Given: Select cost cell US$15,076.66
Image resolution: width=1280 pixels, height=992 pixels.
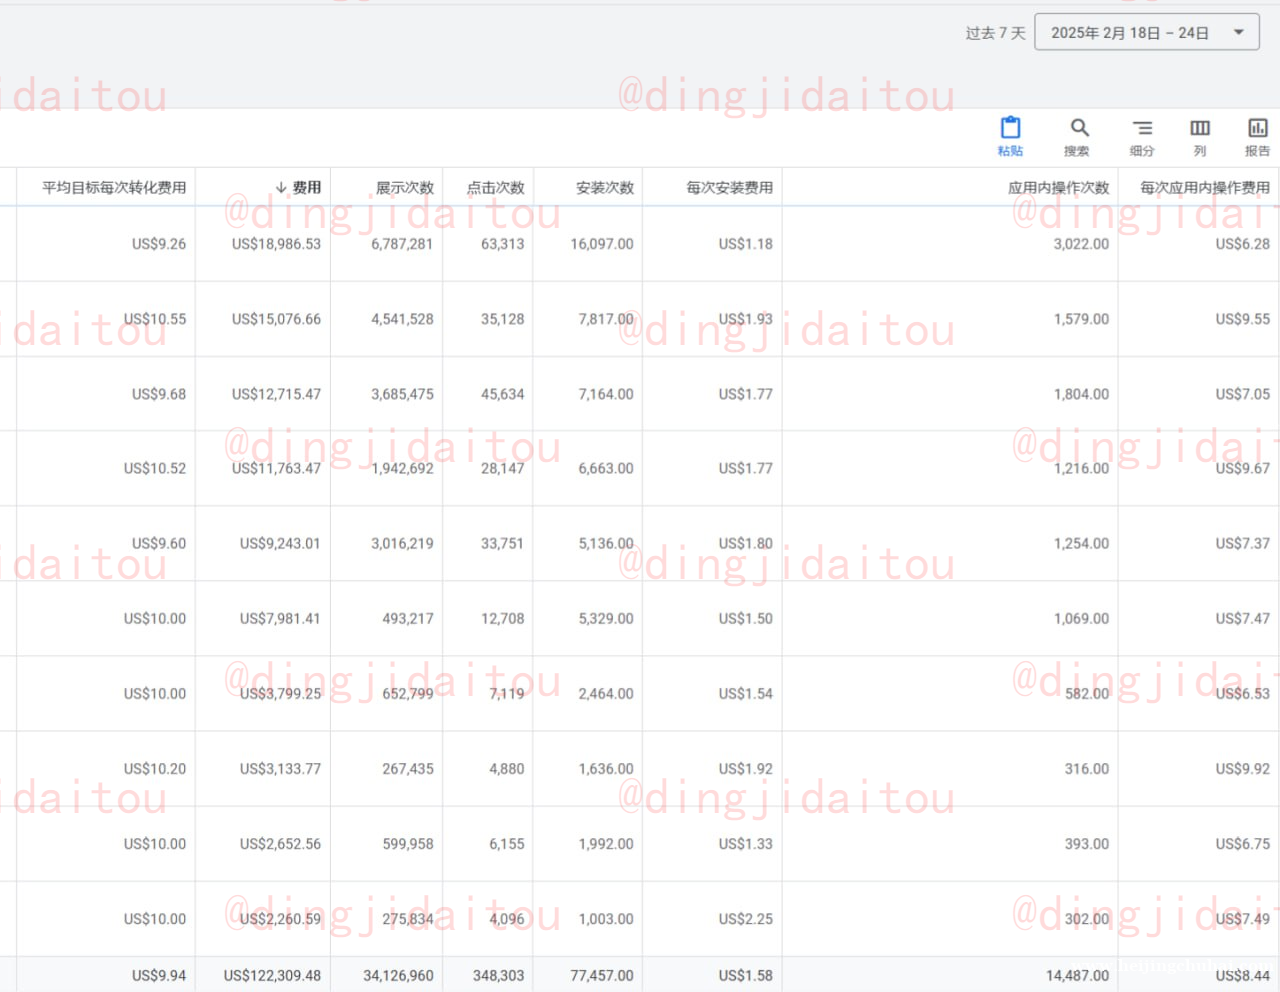Looking at the screenshot, I should (x=276, y=319).
